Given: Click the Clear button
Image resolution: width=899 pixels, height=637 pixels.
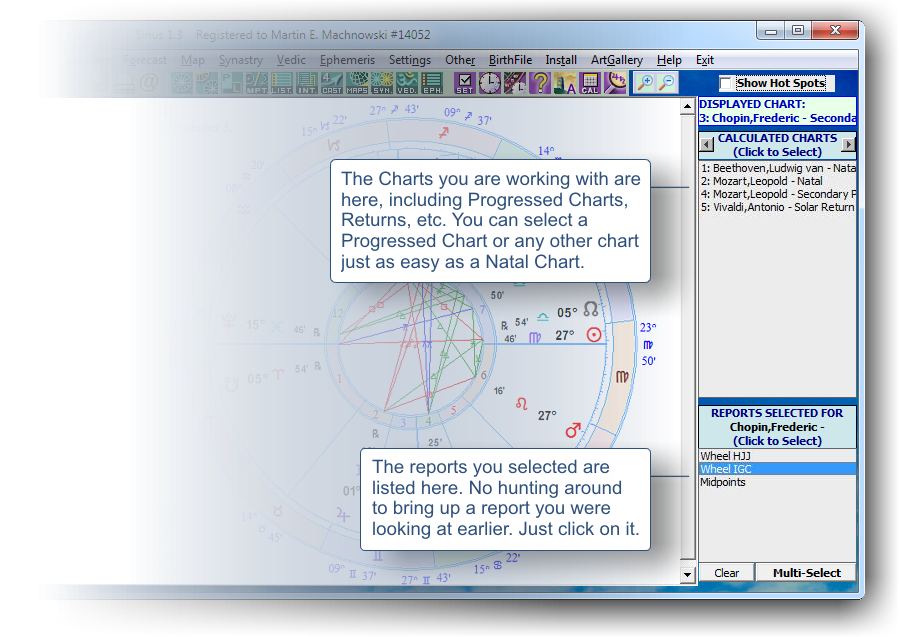Looking at the screenshot, I should tap(726, 573).
